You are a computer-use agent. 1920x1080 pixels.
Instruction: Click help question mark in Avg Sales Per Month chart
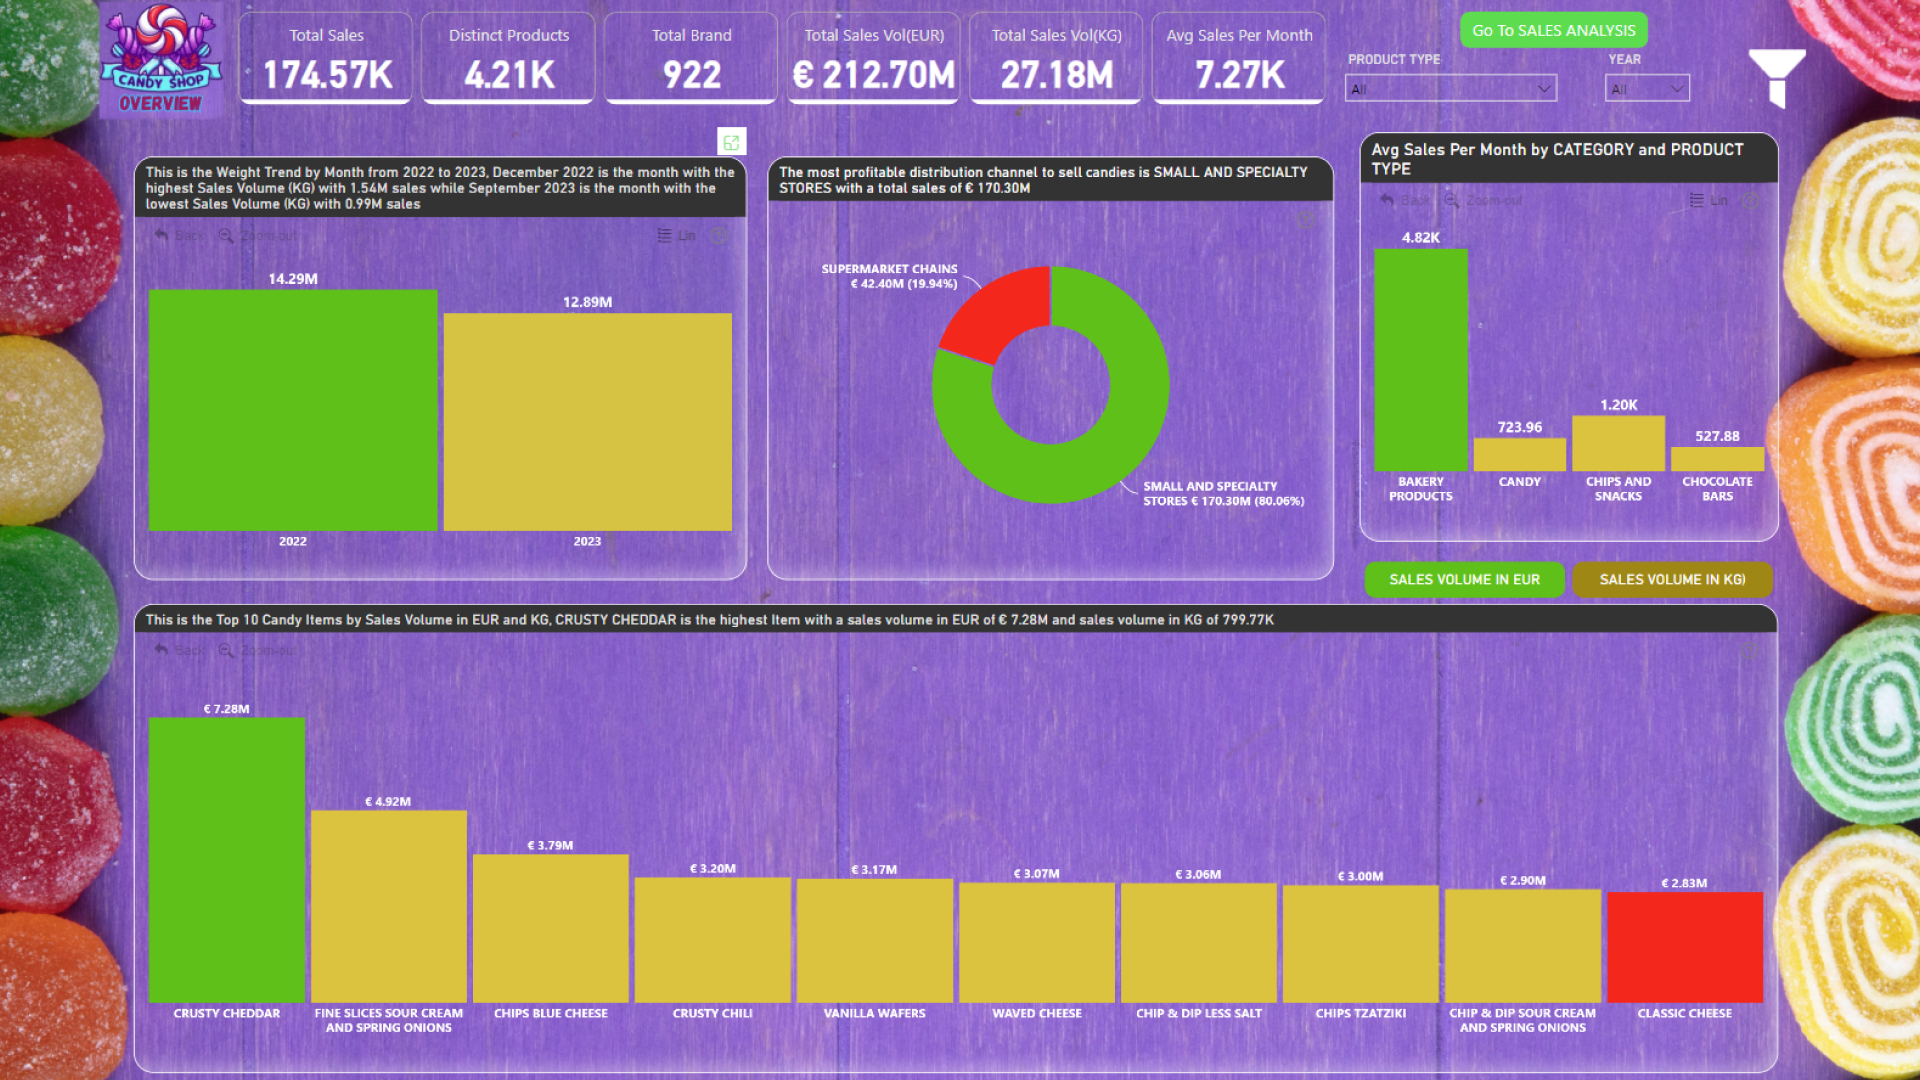tap(1751, 200)
